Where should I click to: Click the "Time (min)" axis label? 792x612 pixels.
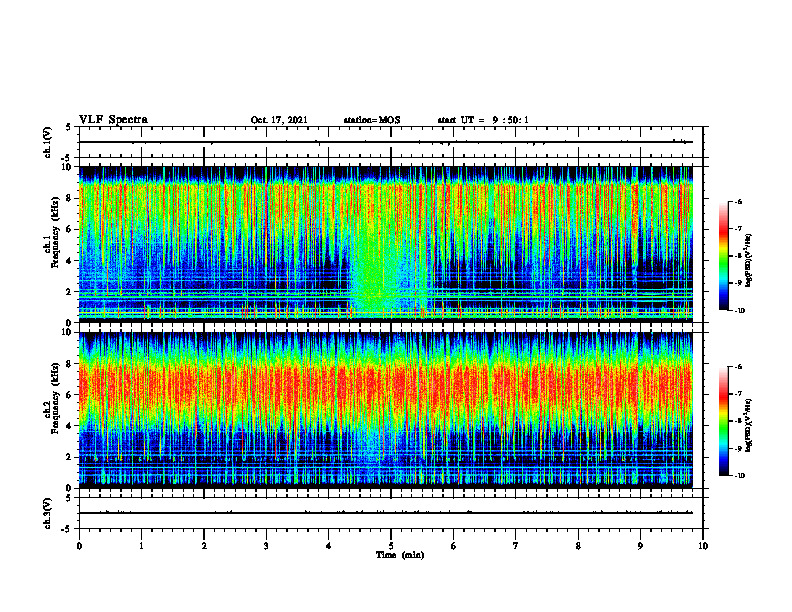(x=400, y=555)
